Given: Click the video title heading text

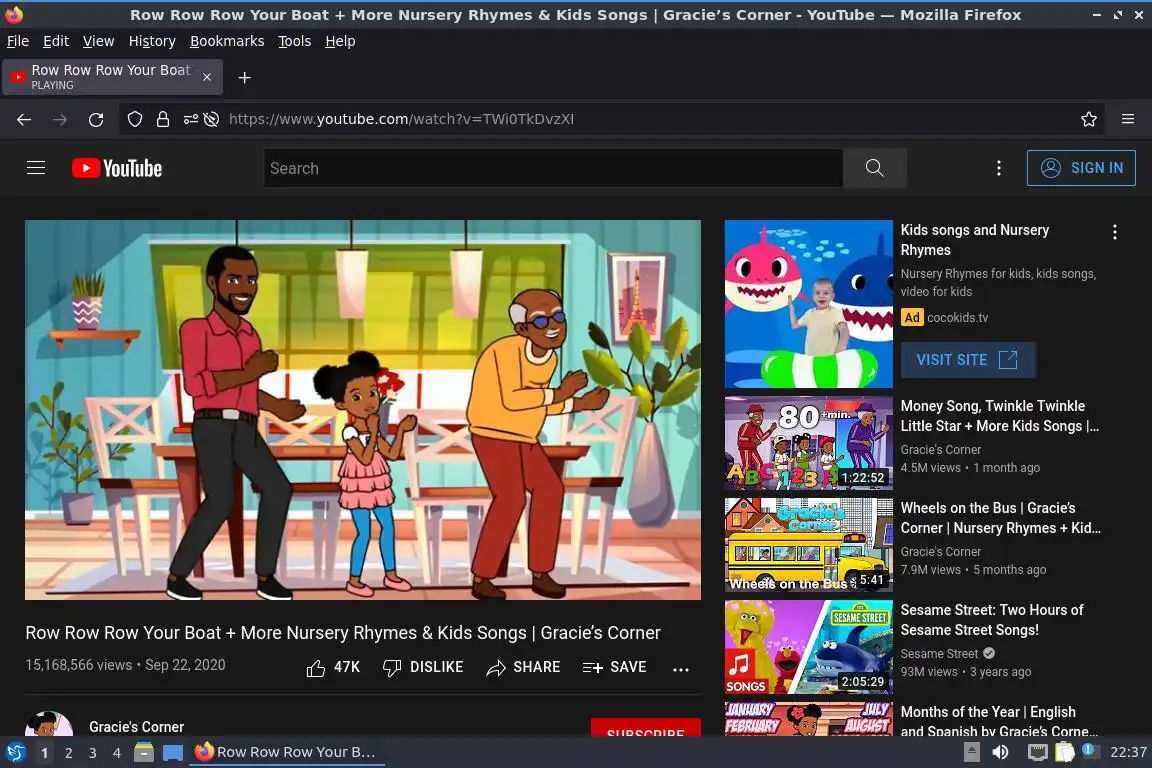Looking at the screenshot, I should (x=343, y=633).
